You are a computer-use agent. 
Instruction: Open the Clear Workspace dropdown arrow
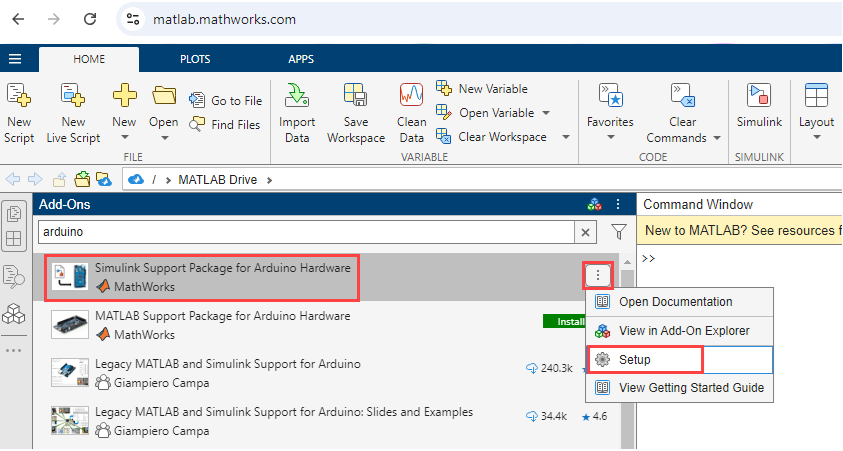pyautogui.click(x=565, y=137)
